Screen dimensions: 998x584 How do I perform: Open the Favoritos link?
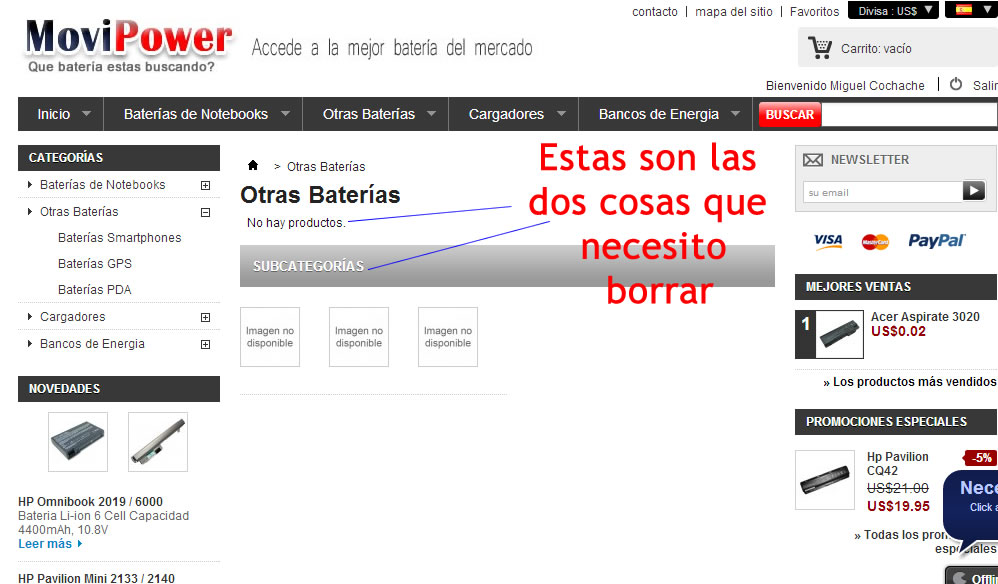click(814, 11)
